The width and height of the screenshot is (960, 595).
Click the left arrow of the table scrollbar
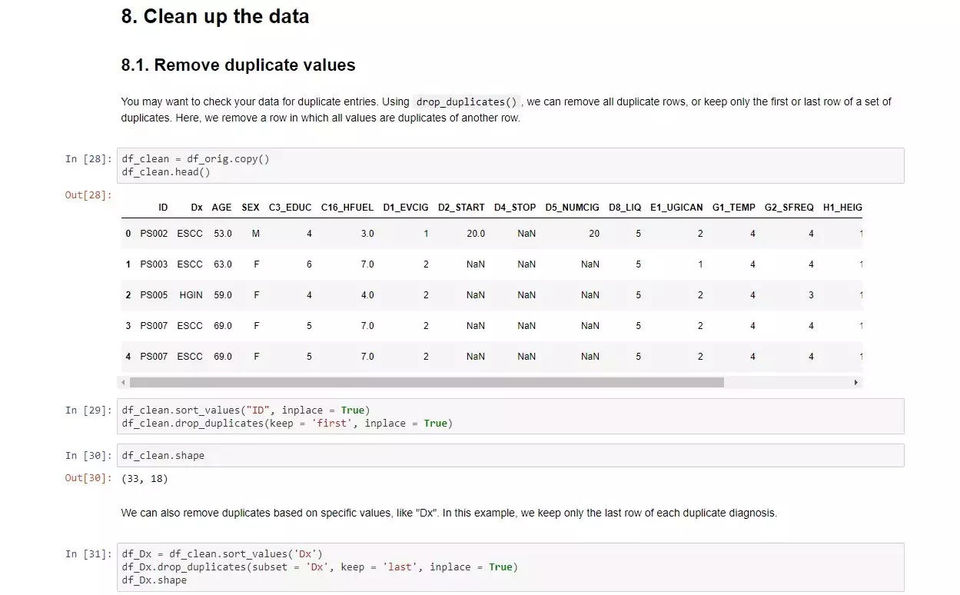[124, 383]
